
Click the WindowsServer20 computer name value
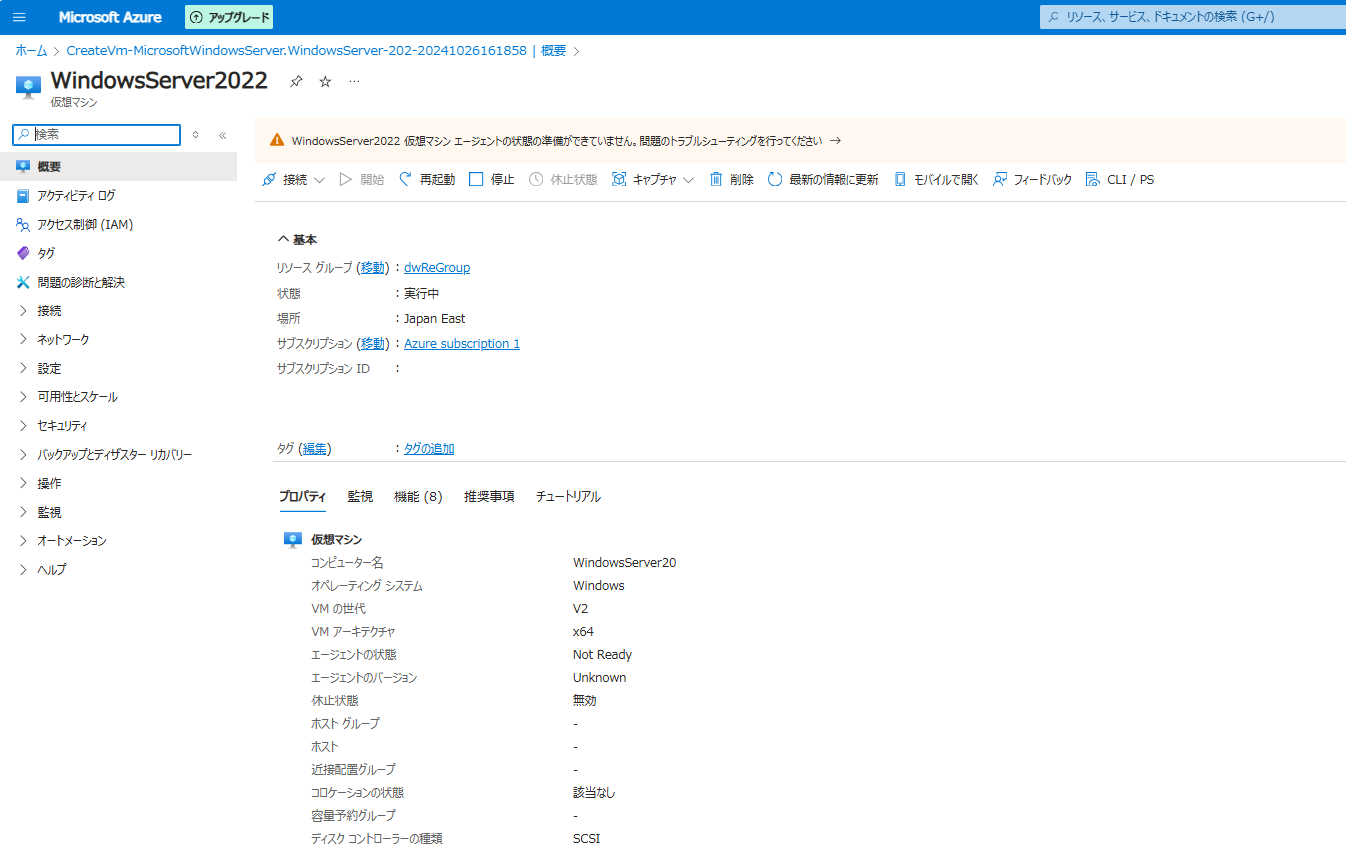(x=624, y=563)
